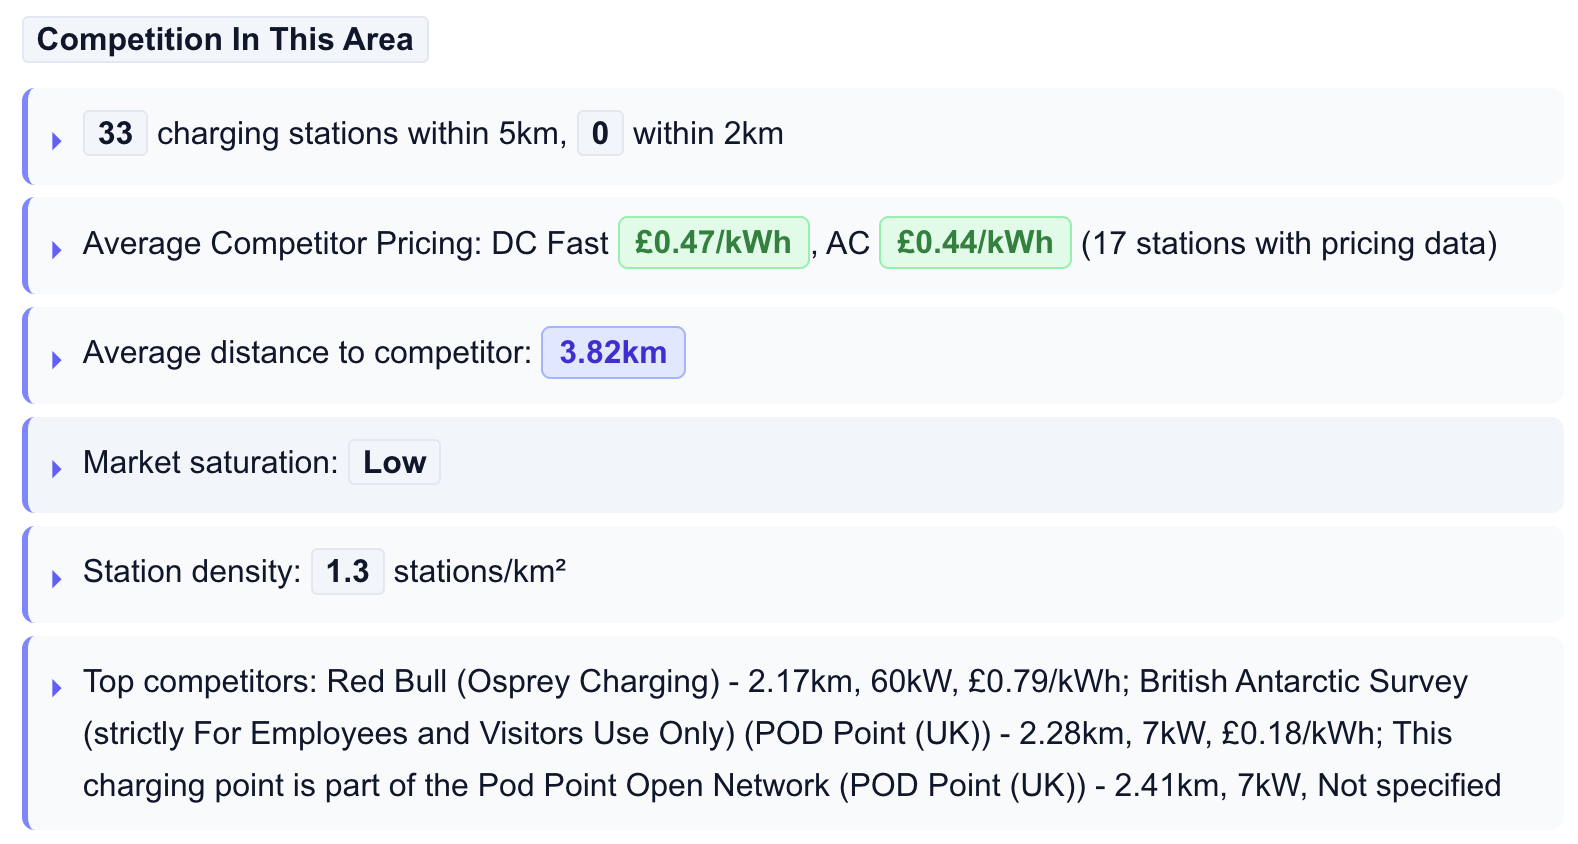Click the 1.3 station density badge
The width and height of the screenshot is (1578, 844).
pos(347,572)
